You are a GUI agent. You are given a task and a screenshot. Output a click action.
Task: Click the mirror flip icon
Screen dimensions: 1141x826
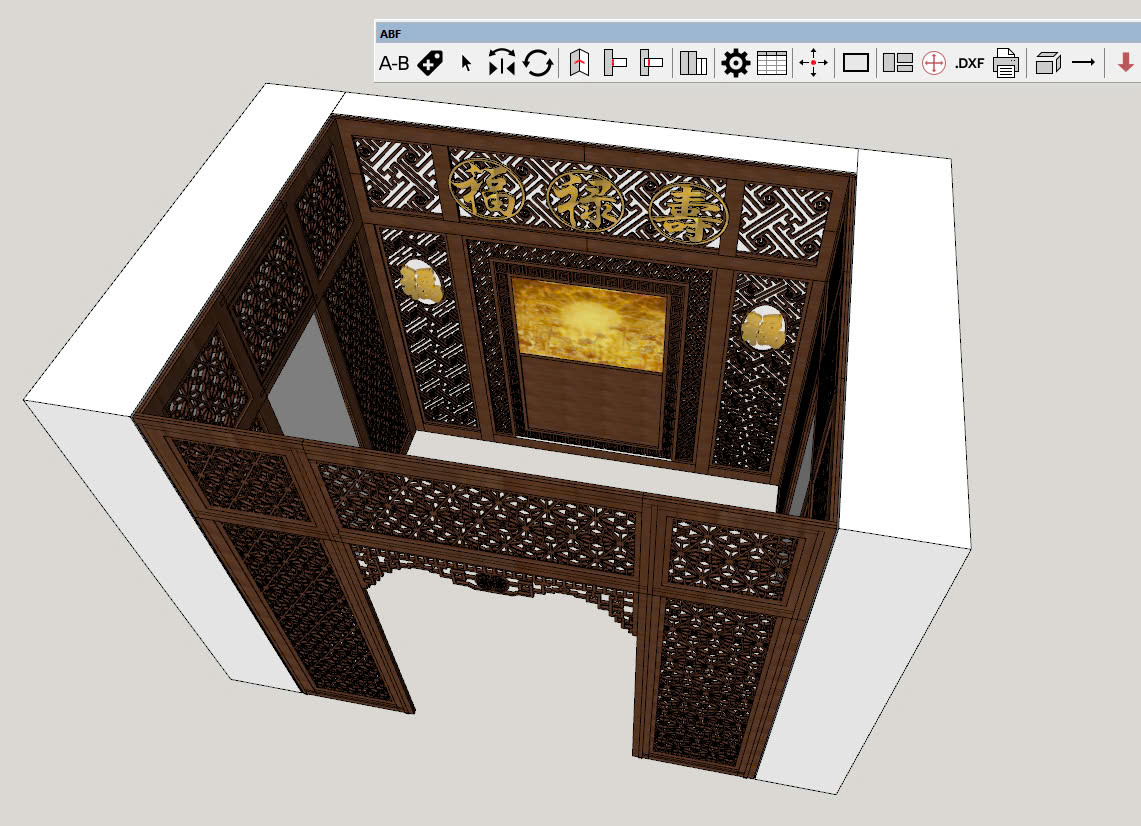point(501,64)
